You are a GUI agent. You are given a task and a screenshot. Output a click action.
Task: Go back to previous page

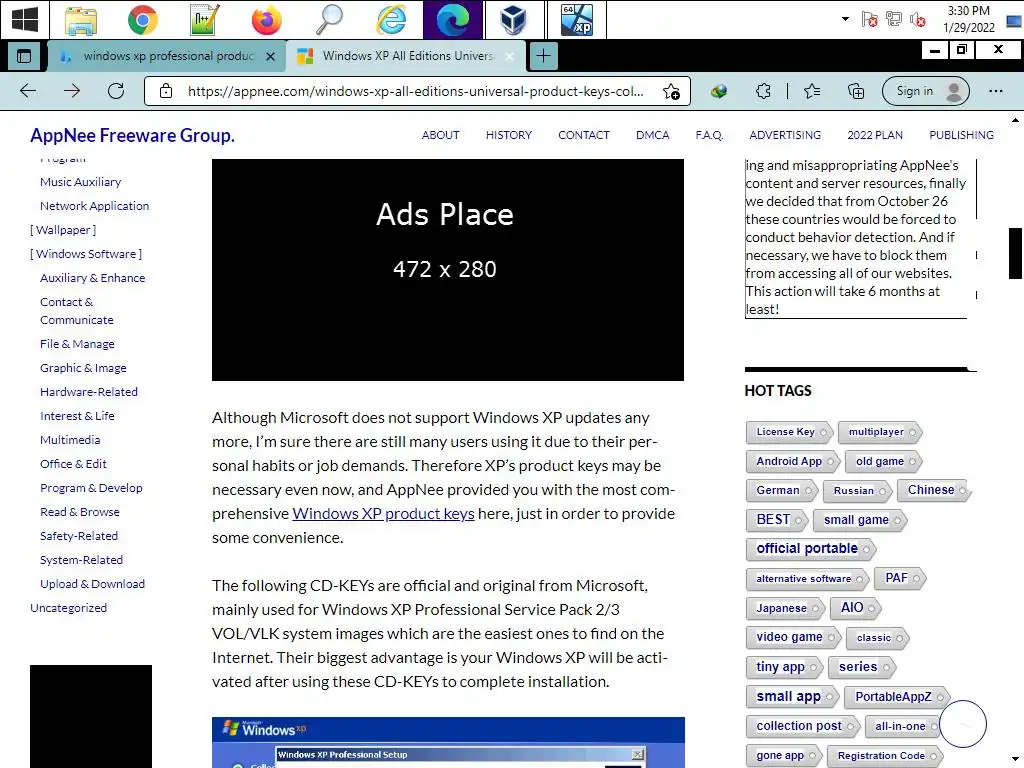point(28,91)
